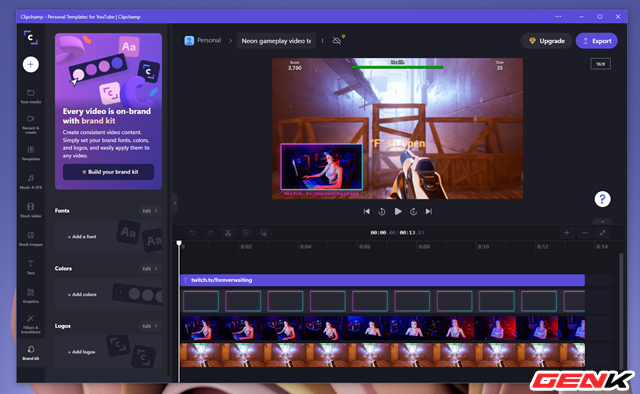640x394 pixels.
Task: Click Add a font
Action: [82, 236]
